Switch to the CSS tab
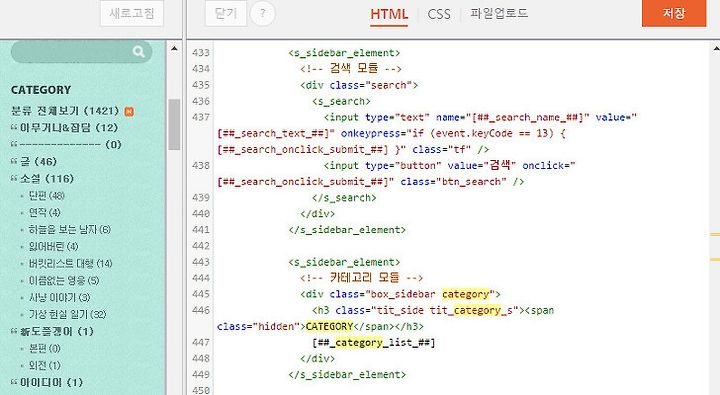The width and height of the screenshot is (720, 395). pos(439,14)
